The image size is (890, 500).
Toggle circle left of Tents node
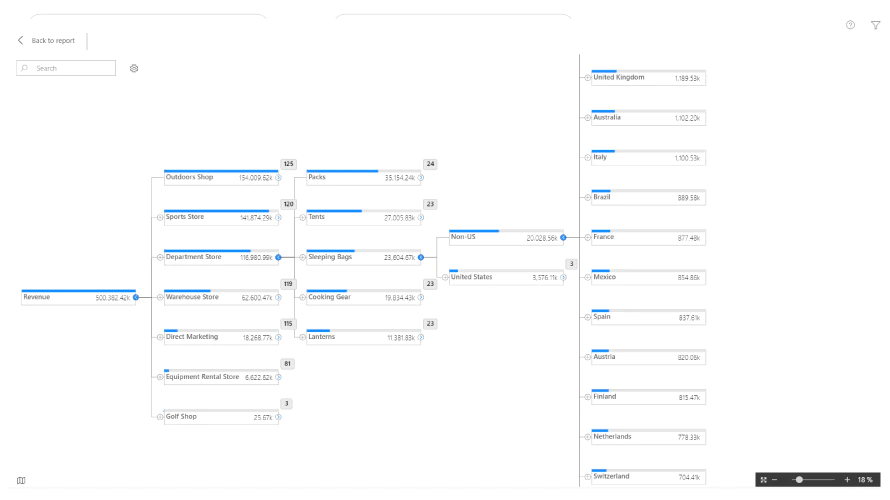(x=303, y=217)
